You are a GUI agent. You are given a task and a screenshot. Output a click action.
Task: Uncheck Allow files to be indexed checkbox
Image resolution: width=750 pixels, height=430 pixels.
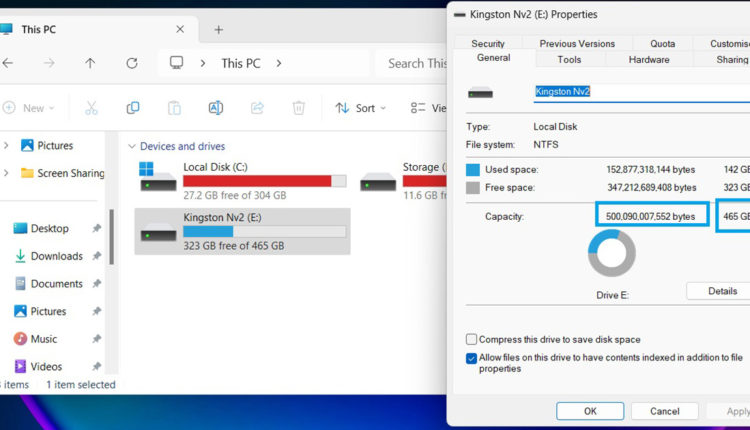coord(472,358)
